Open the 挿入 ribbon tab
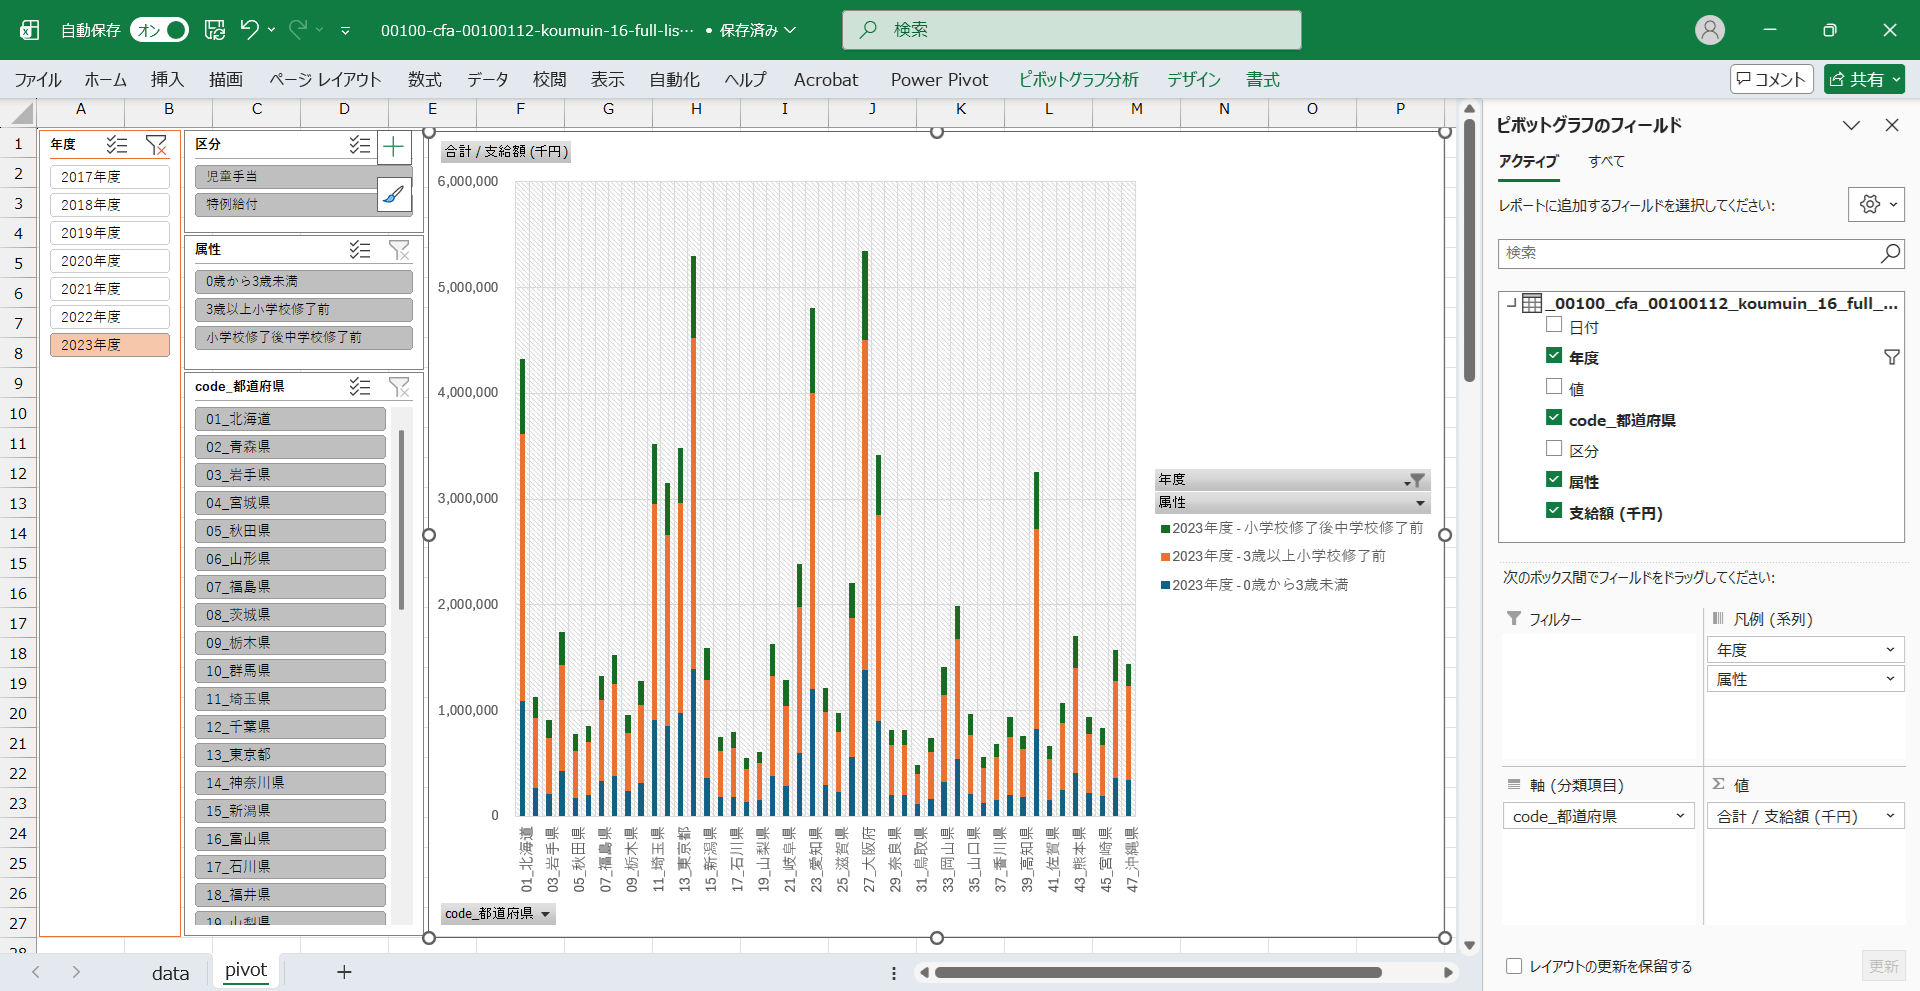 167,80
